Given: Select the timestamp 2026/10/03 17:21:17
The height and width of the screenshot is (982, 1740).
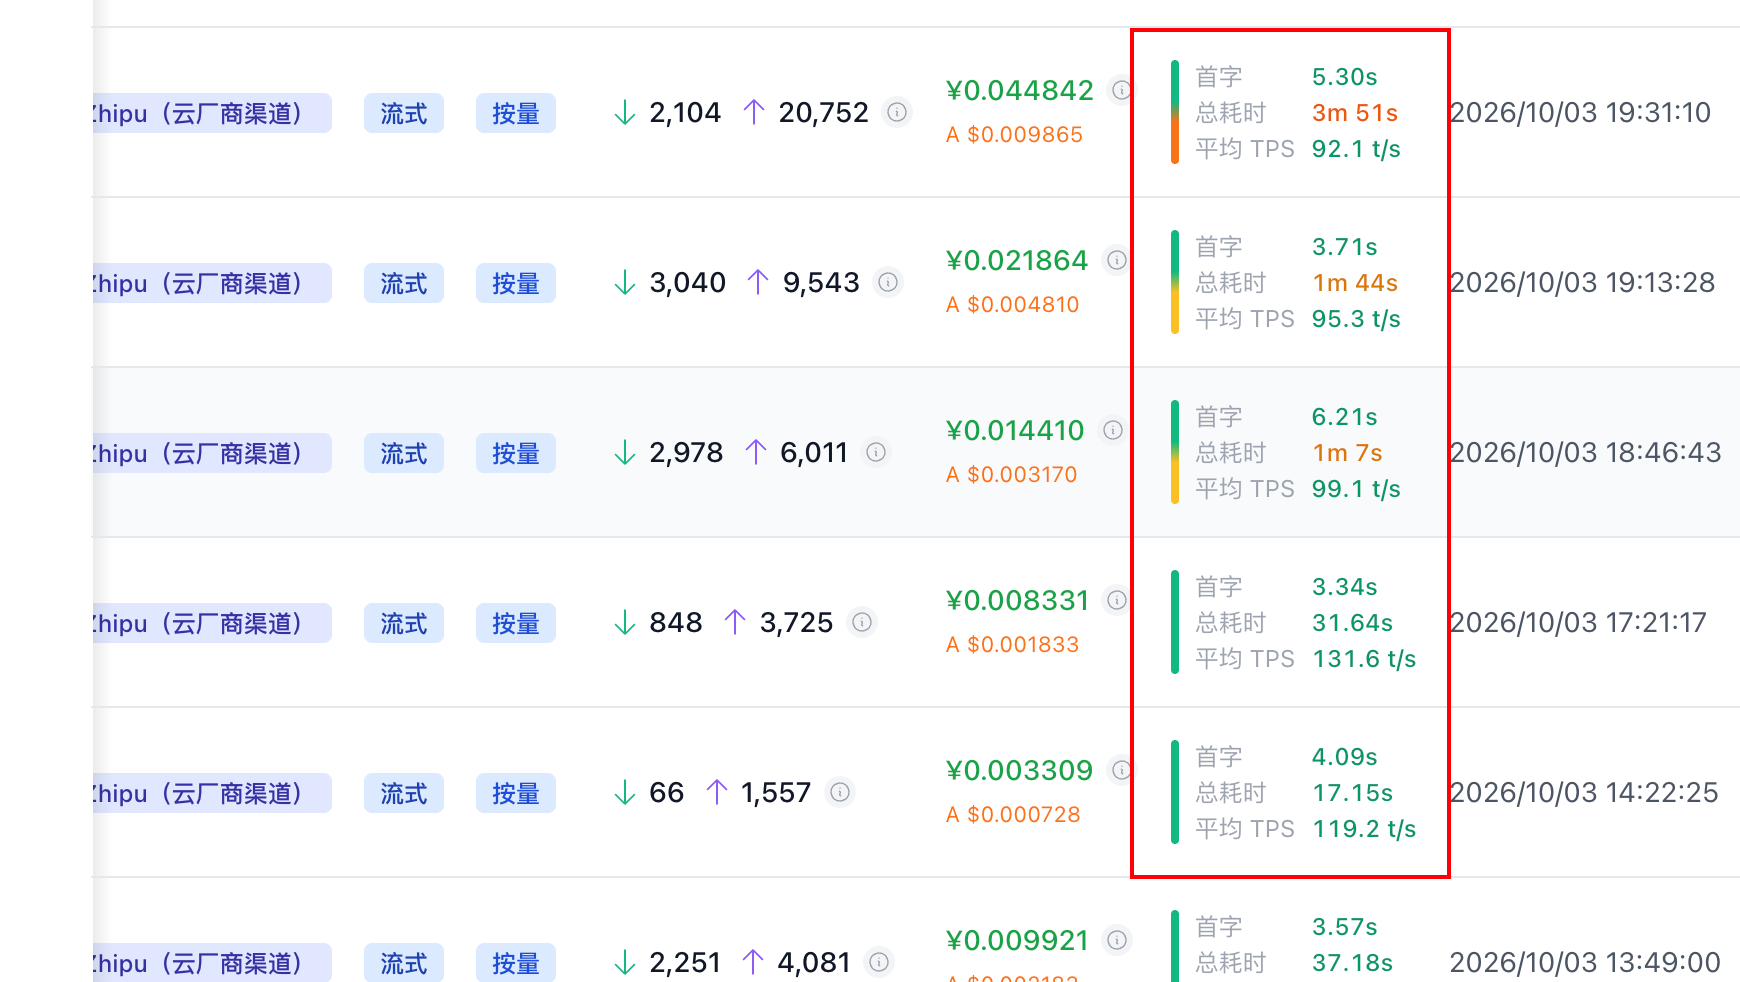Looking at the screenshot, I should point(1579,622).
